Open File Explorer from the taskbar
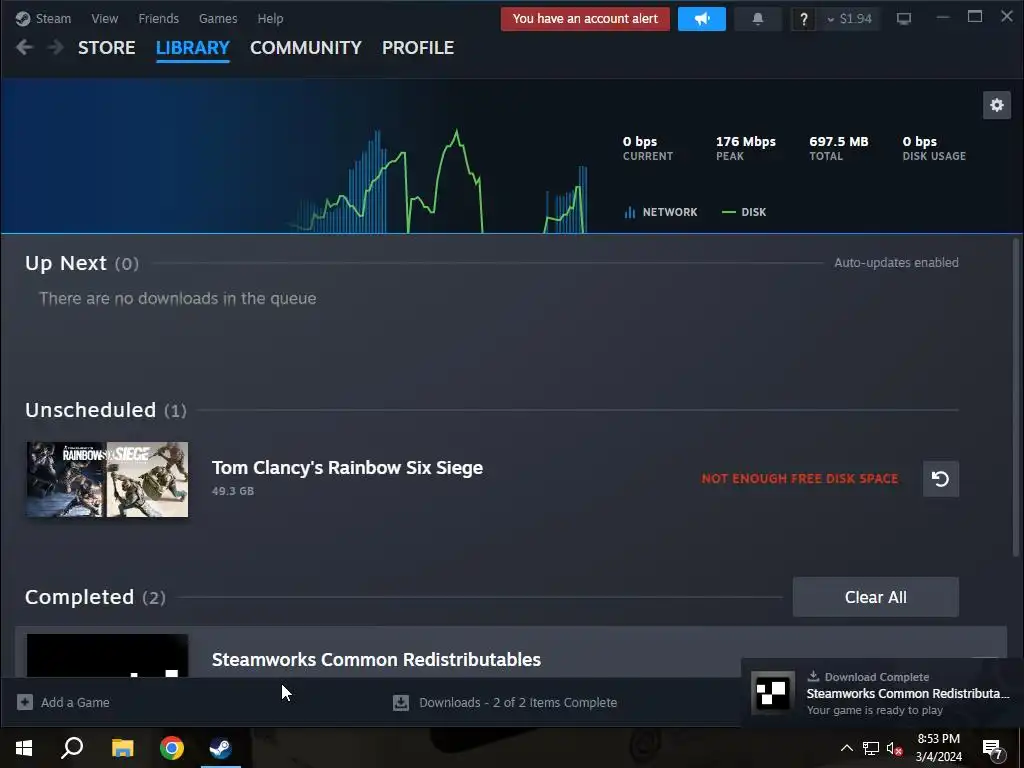The width and height of the screenshot is (1024, 768). tap(122, 748)
